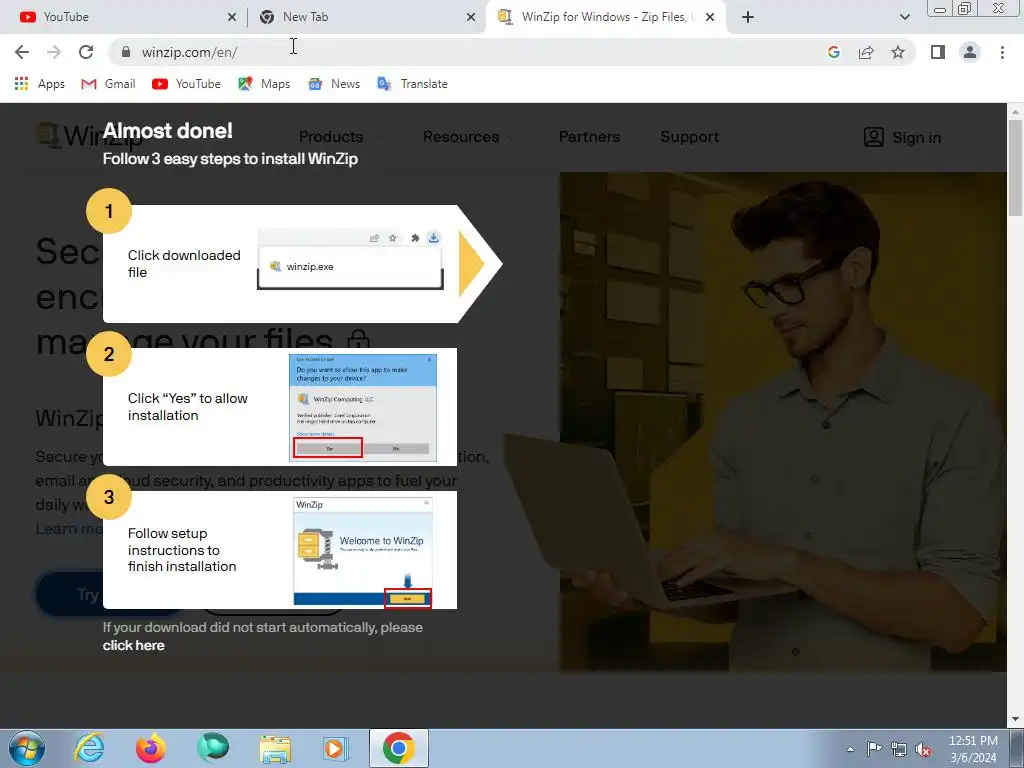Click the 'Almost done!' heading
This screenshot has height=768, width=1024.
click(x=167, y=131)
